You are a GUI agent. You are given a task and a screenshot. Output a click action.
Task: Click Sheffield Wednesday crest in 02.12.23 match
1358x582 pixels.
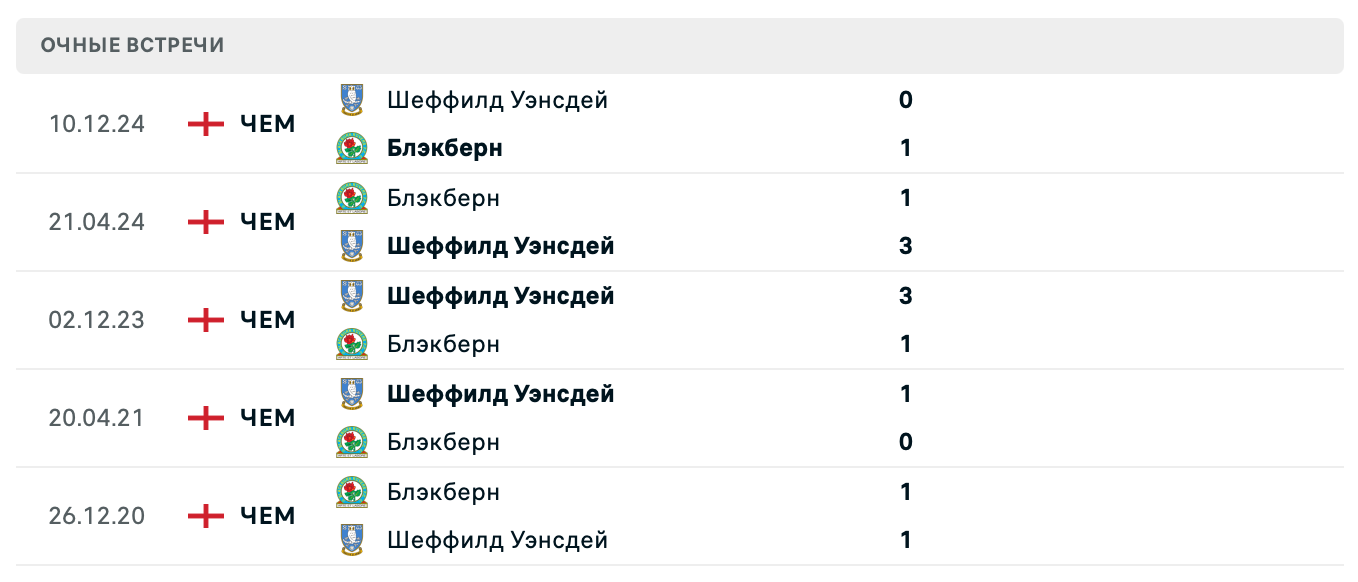[x=351, y=296]
